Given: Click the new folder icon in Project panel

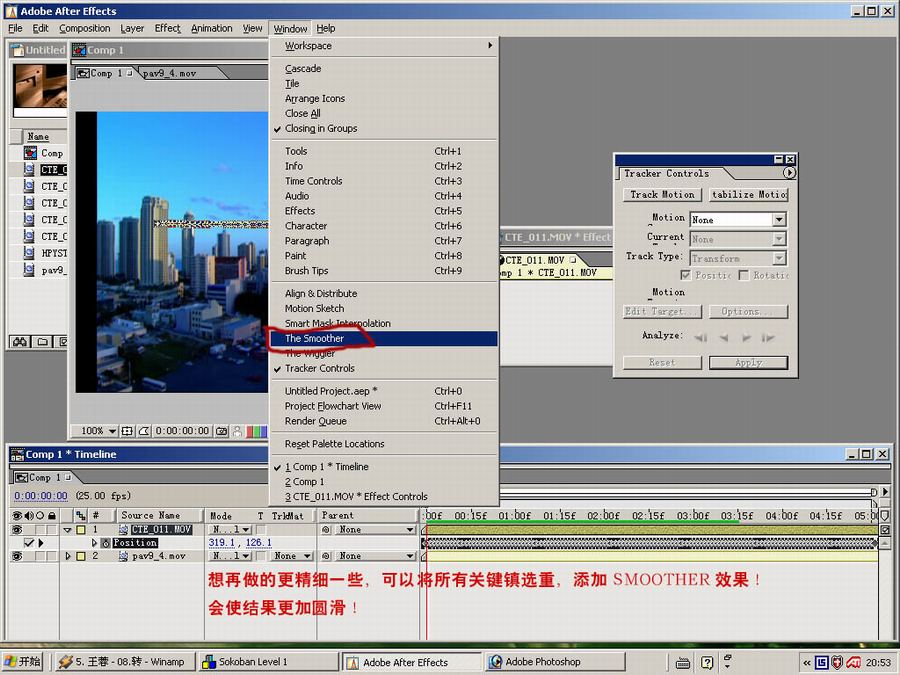Looking at the screenshot, I should pos(42,342).
